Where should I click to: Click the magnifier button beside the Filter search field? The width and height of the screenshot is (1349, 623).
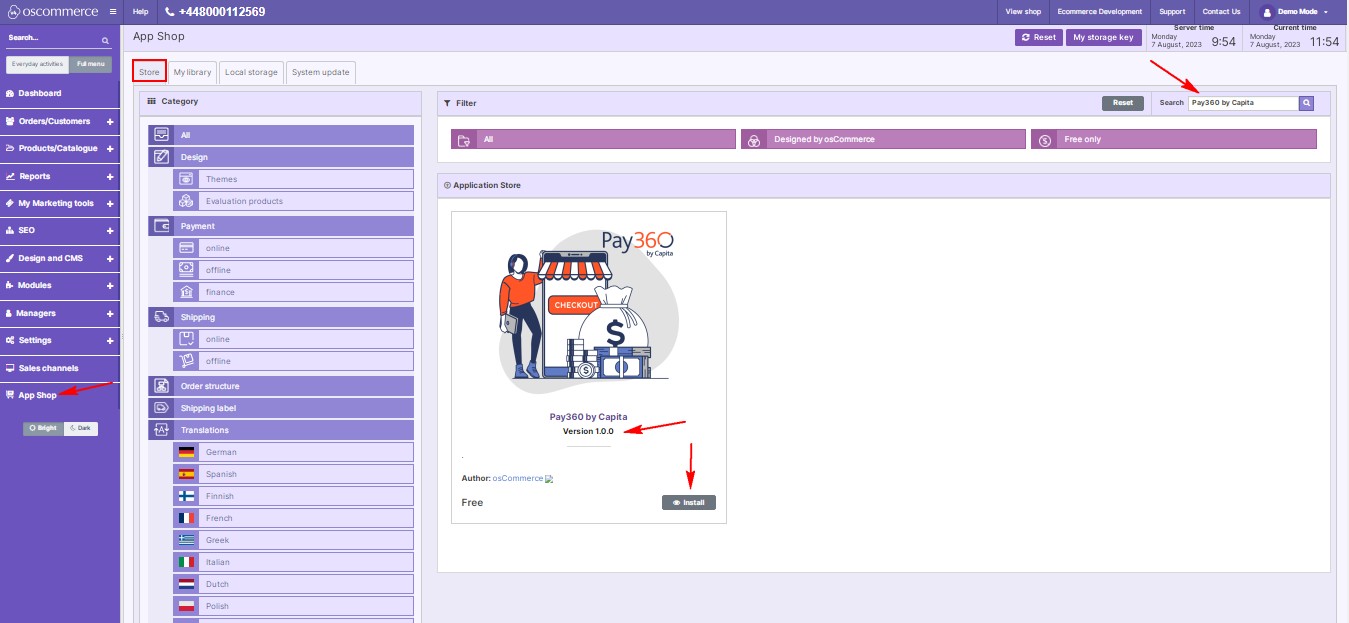(x=1306, y=103)
